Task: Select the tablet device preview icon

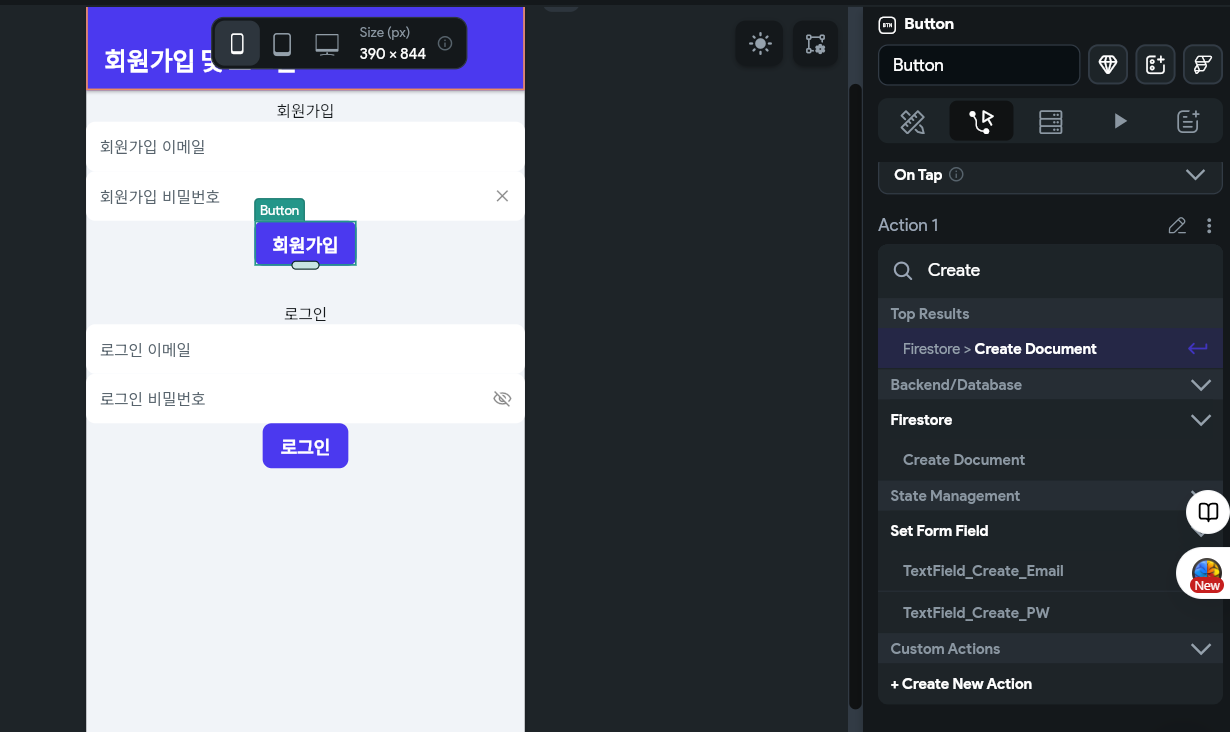Action: tap(282, 43)
